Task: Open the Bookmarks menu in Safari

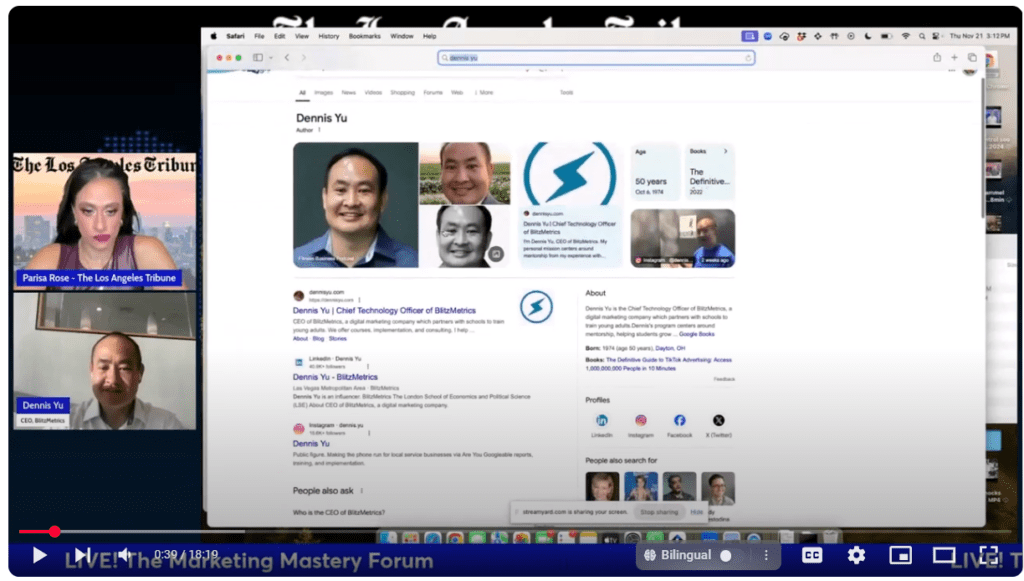Action: point(364,36)
